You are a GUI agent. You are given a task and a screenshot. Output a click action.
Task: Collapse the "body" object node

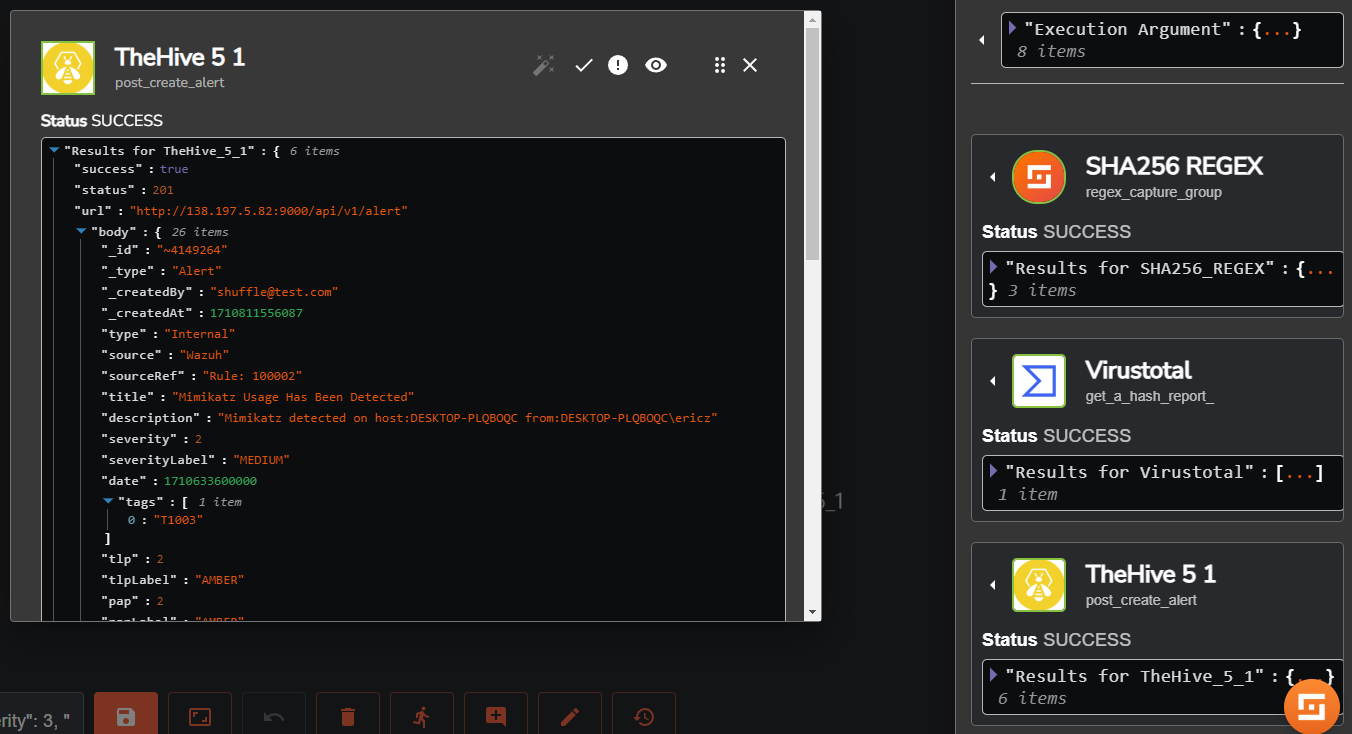tap(82, 231)
